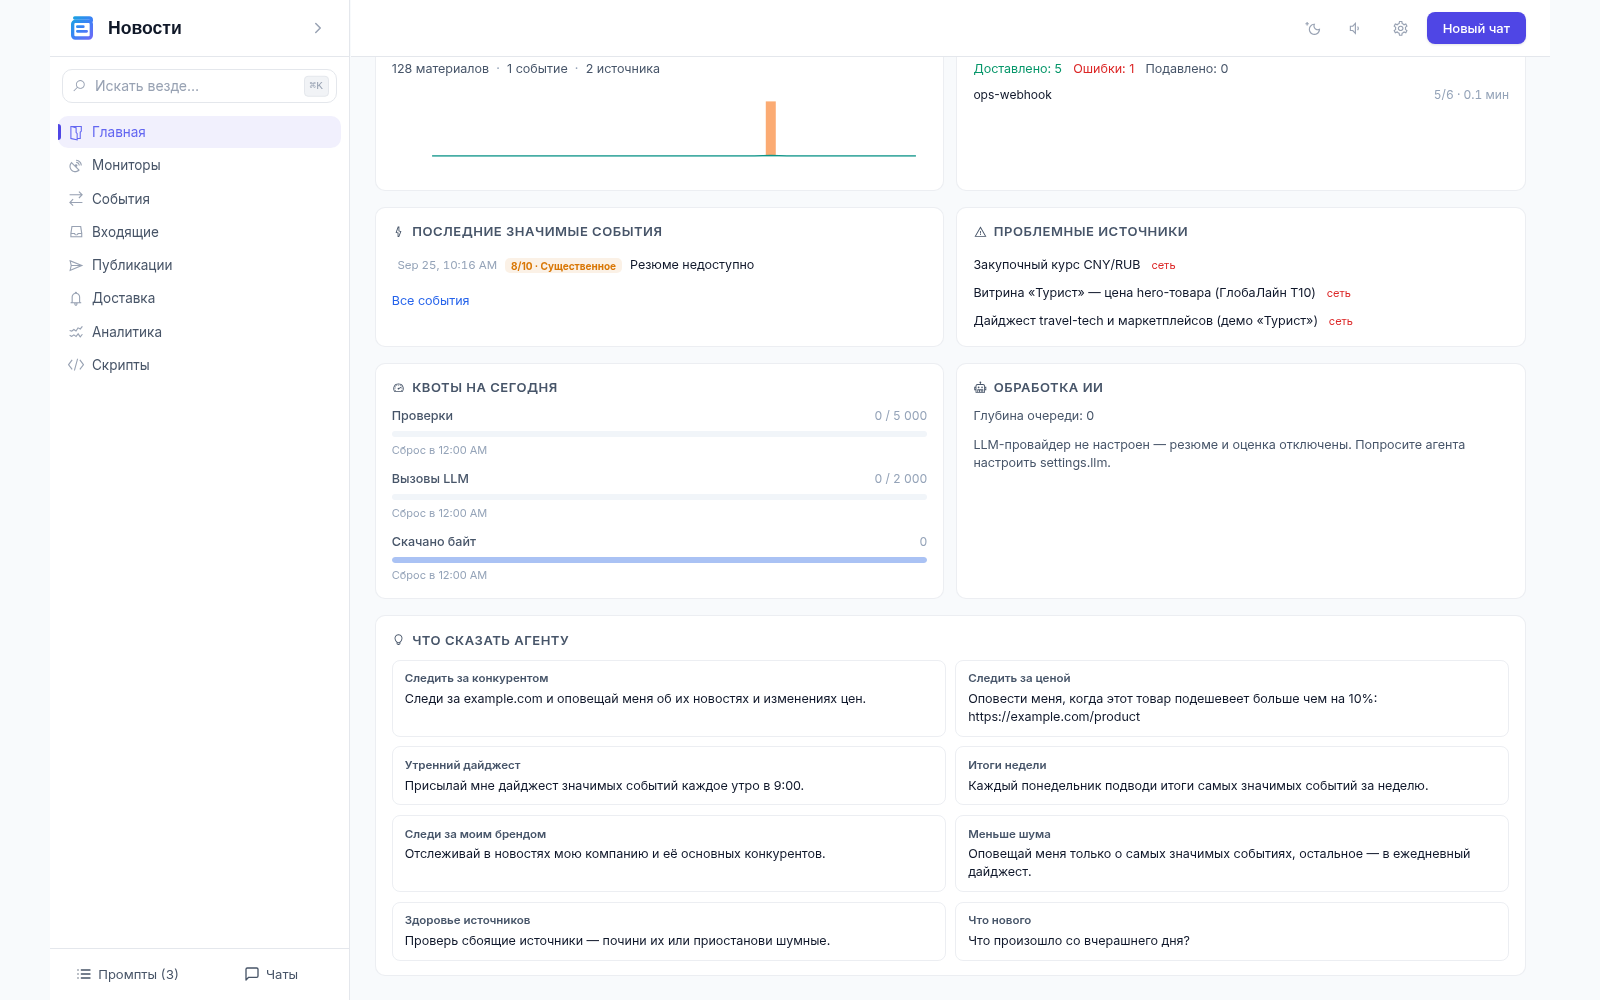Viewport: 1600px width, 1000px height.
Task: Open the Главная section
Action: (199, 132)
